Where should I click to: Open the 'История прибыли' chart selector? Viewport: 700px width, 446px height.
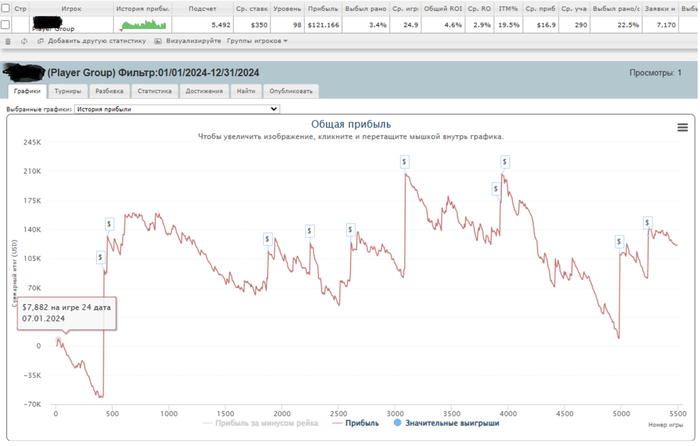point(177,109)
